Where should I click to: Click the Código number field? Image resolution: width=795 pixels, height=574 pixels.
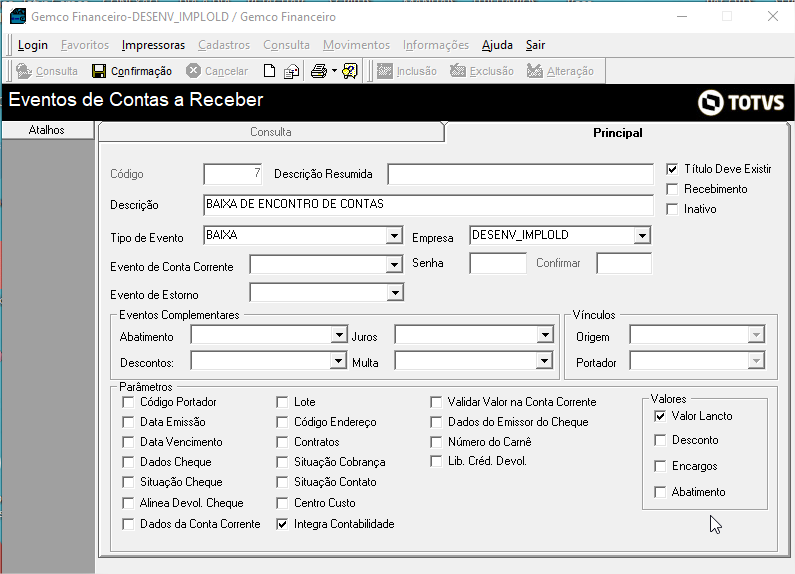pyautogui.click(x=233, y=174)
